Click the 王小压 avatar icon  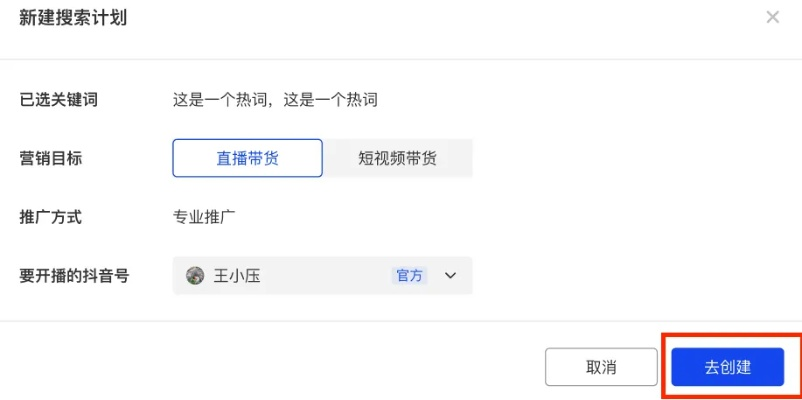tap(195, 276)
